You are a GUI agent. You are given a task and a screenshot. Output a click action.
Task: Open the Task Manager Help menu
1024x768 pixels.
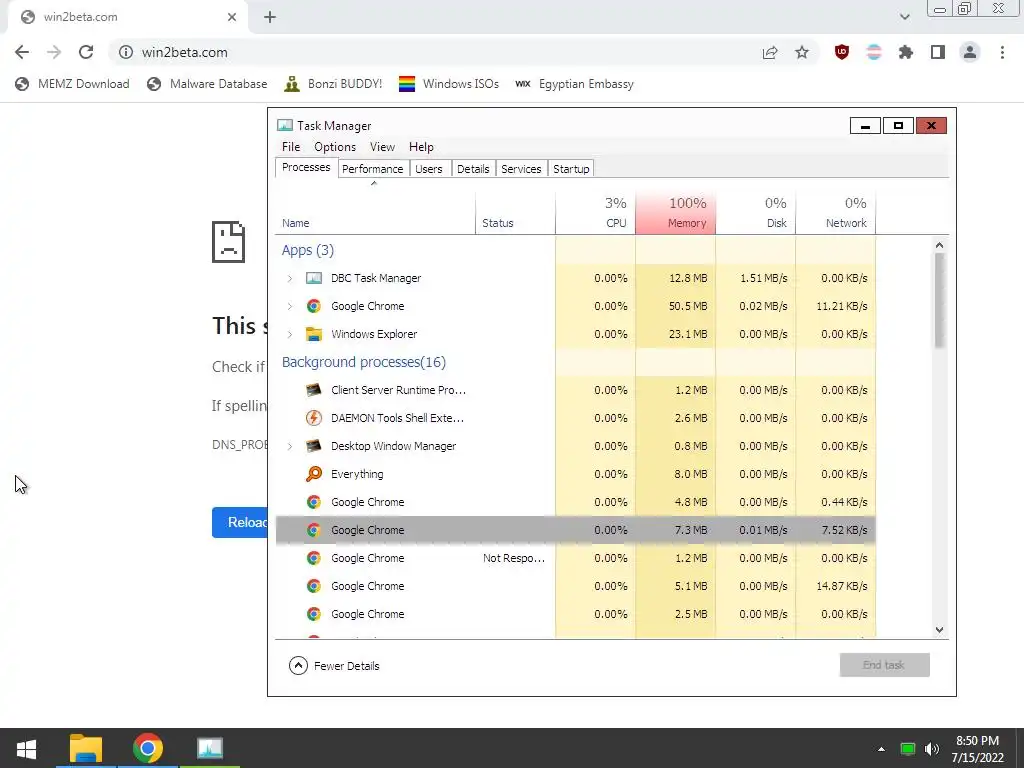point(421,147)
